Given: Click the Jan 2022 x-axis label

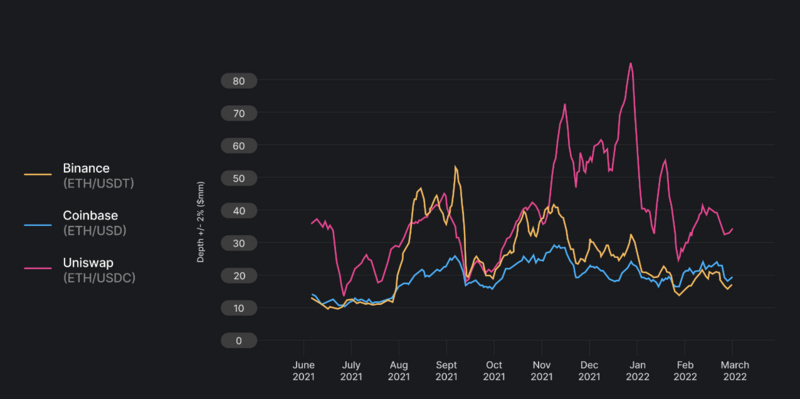Looking at the screenshot, I should pyautogui.click(x=637, y=371).
